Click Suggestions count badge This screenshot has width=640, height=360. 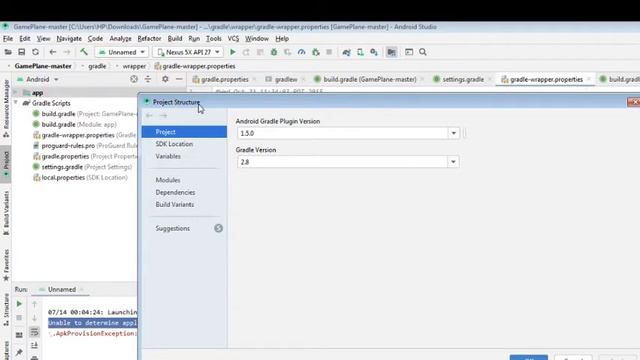tap(218, 228)
